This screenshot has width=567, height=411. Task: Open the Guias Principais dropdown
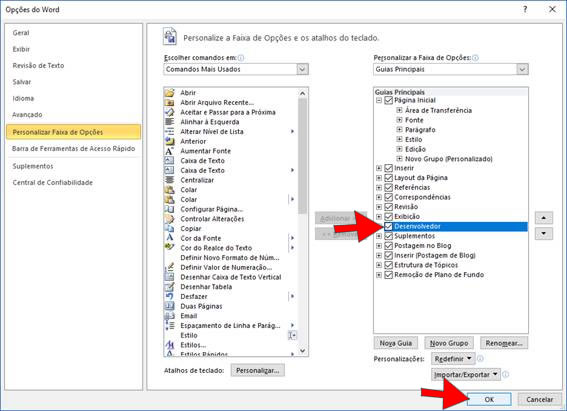(x=522, y=69)
